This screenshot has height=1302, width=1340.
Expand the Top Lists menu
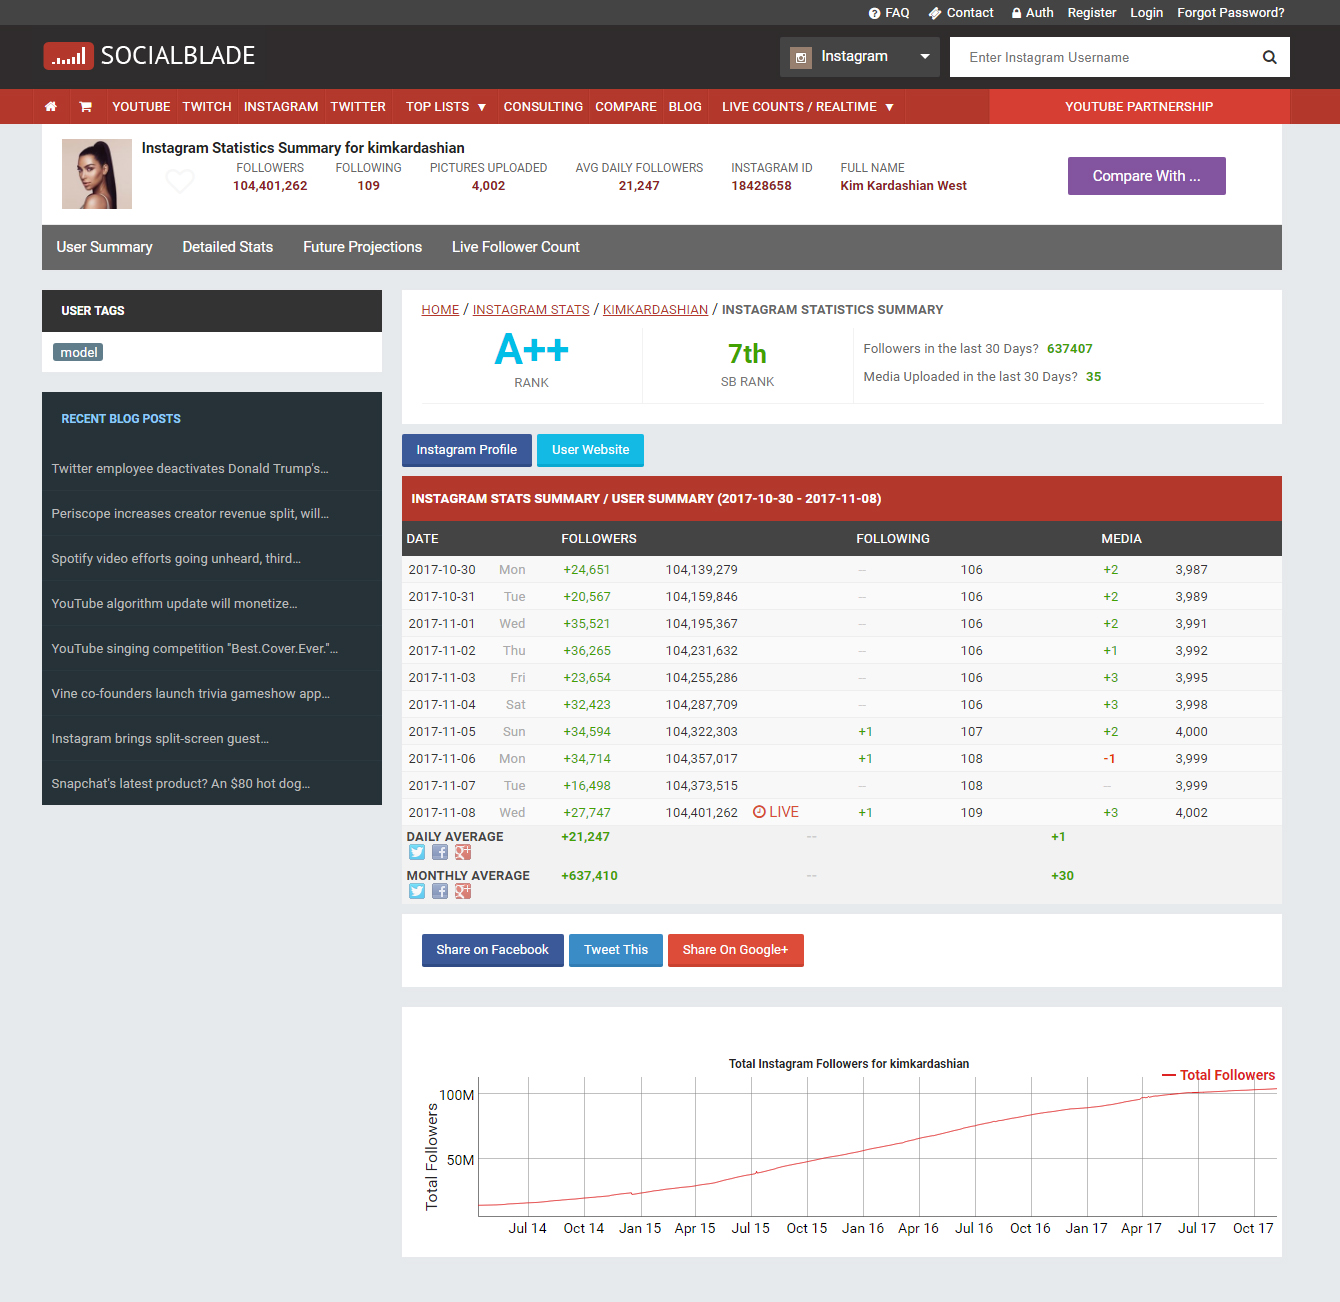coord(446,107)
